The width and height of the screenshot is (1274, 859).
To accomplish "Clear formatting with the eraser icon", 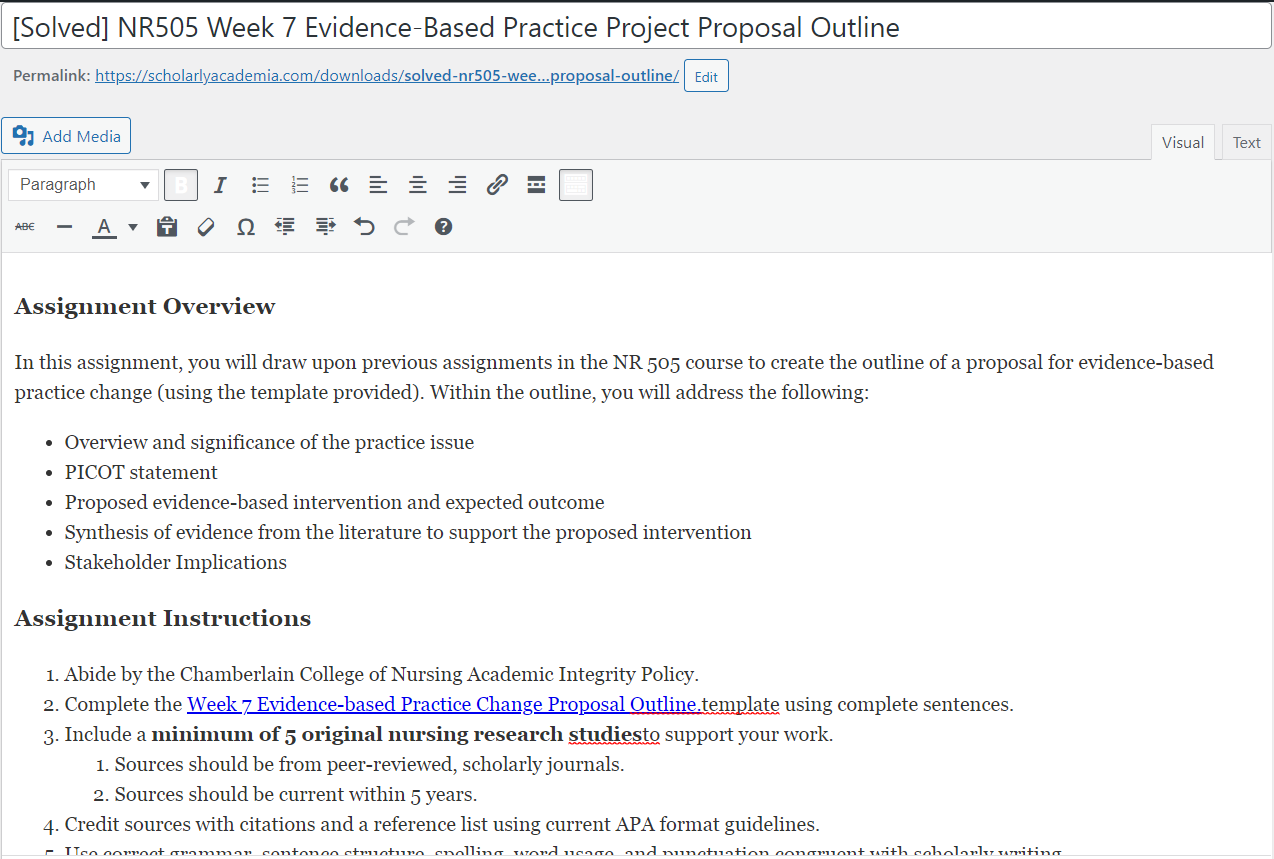I will (x=206, y=227).
